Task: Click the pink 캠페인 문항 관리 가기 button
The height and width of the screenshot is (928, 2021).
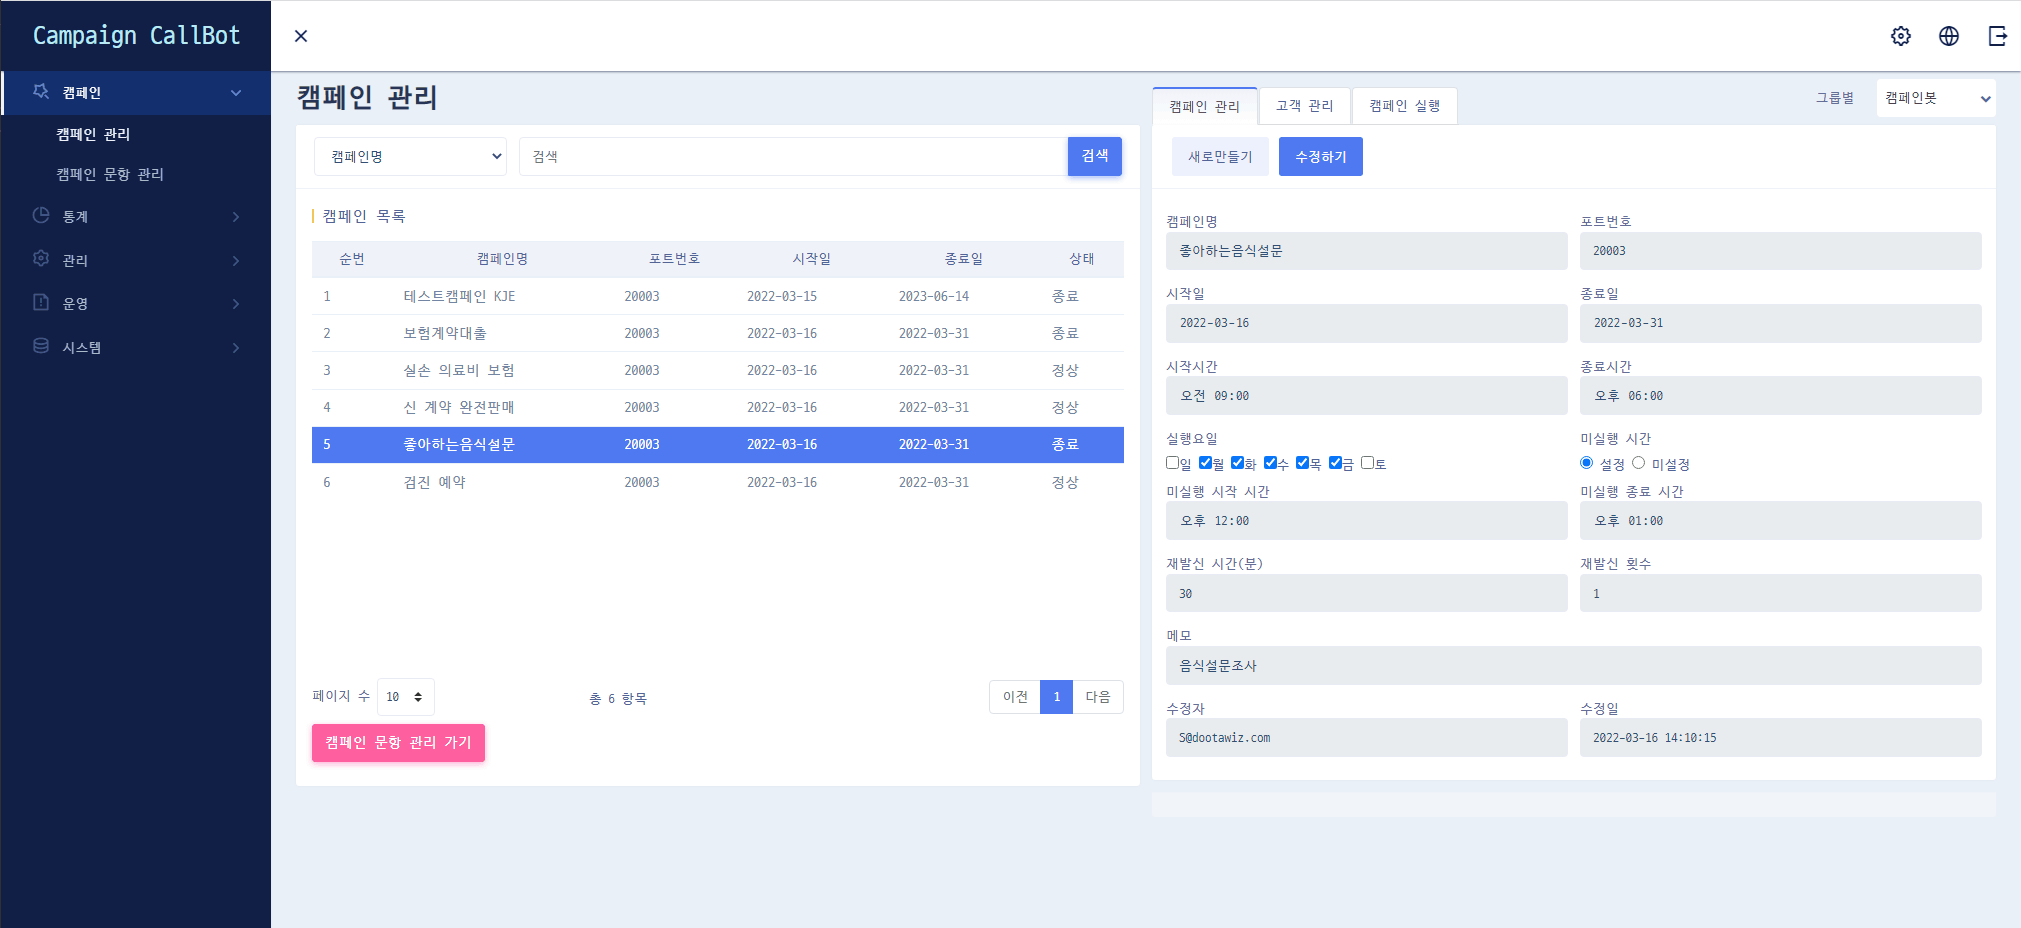Action: tap(398, 743)
